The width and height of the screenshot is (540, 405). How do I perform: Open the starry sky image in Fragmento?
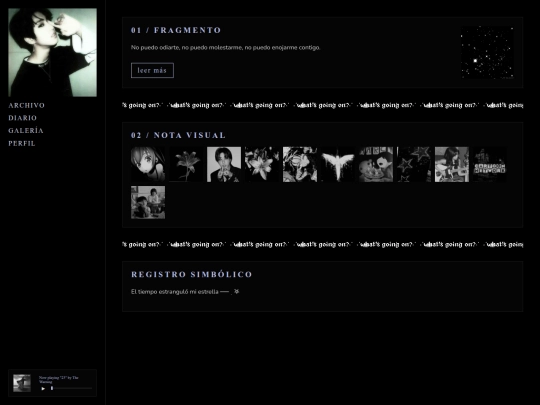coord(487,52)
